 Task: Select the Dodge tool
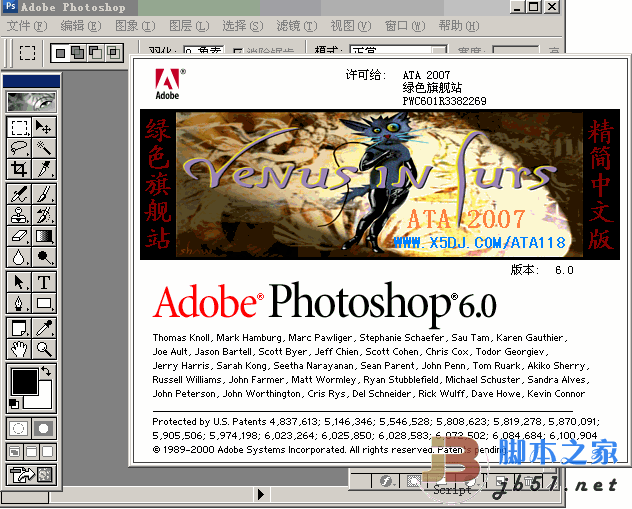(44, 257)
